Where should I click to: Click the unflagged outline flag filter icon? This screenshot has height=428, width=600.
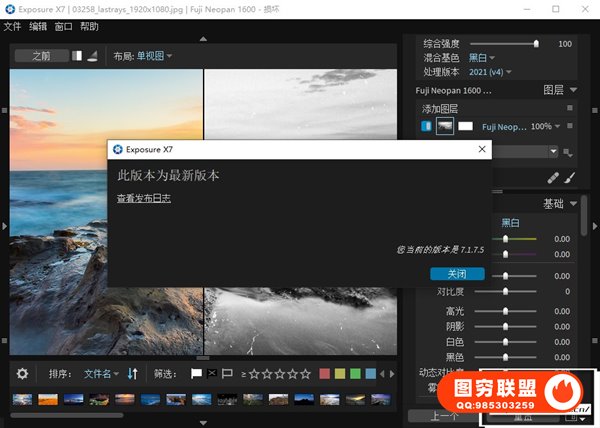[227, 374]
